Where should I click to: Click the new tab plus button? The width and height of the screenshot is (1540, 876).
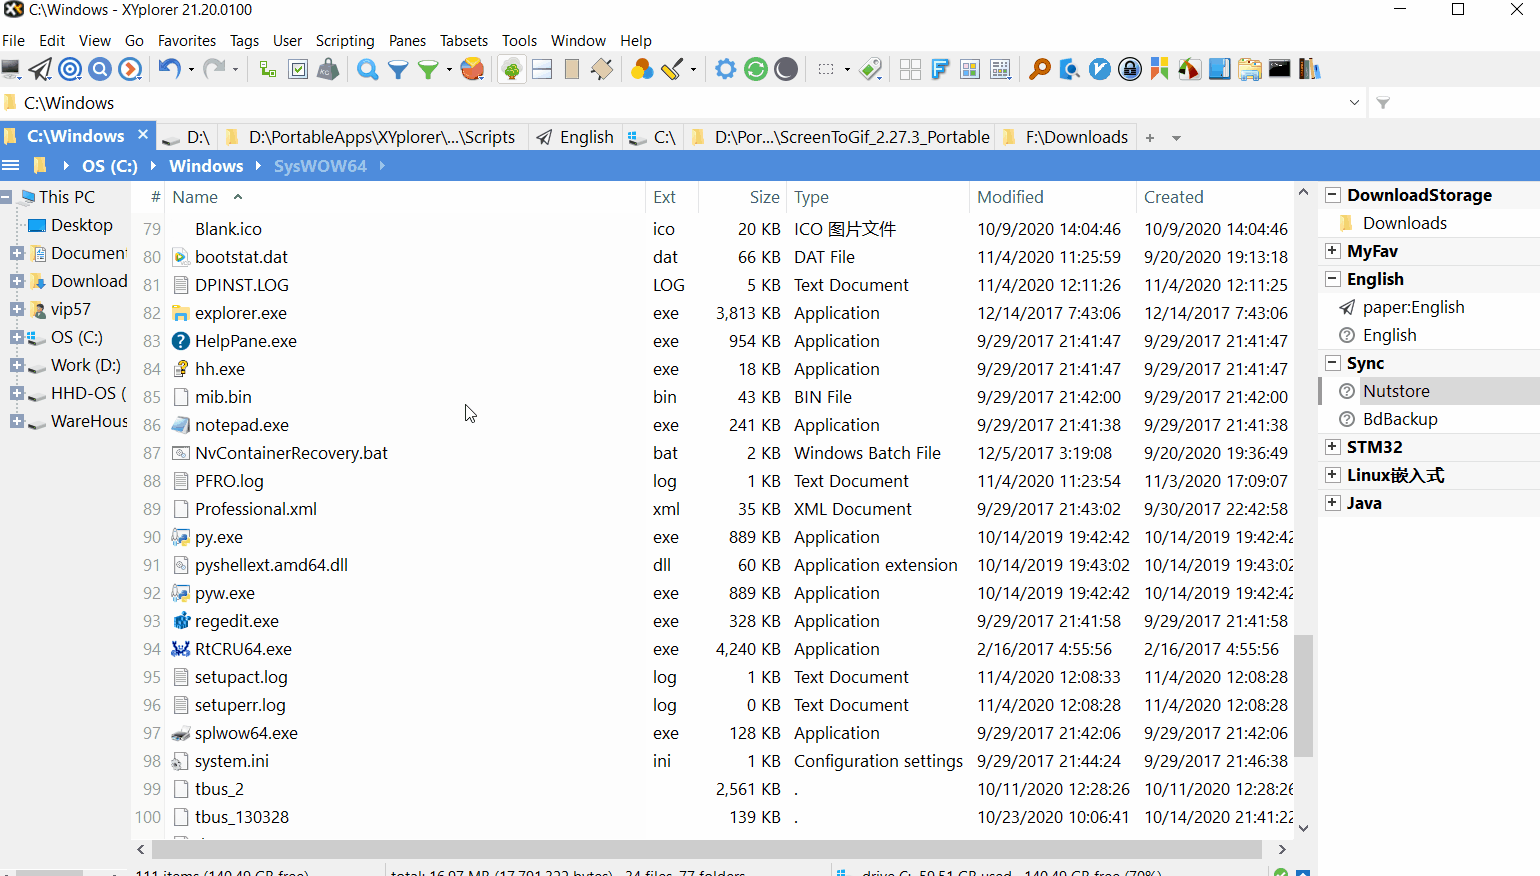pos(1150,137)
